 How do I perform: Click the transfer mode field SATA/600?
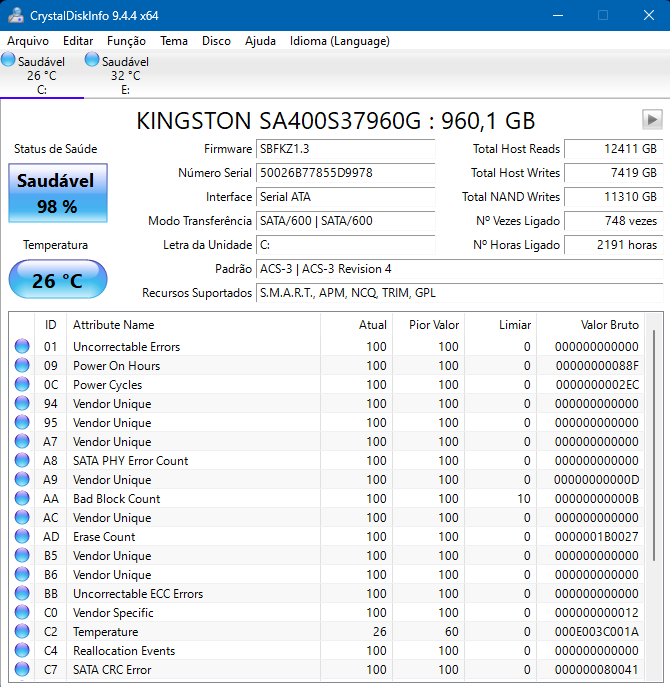coord(345,221)
